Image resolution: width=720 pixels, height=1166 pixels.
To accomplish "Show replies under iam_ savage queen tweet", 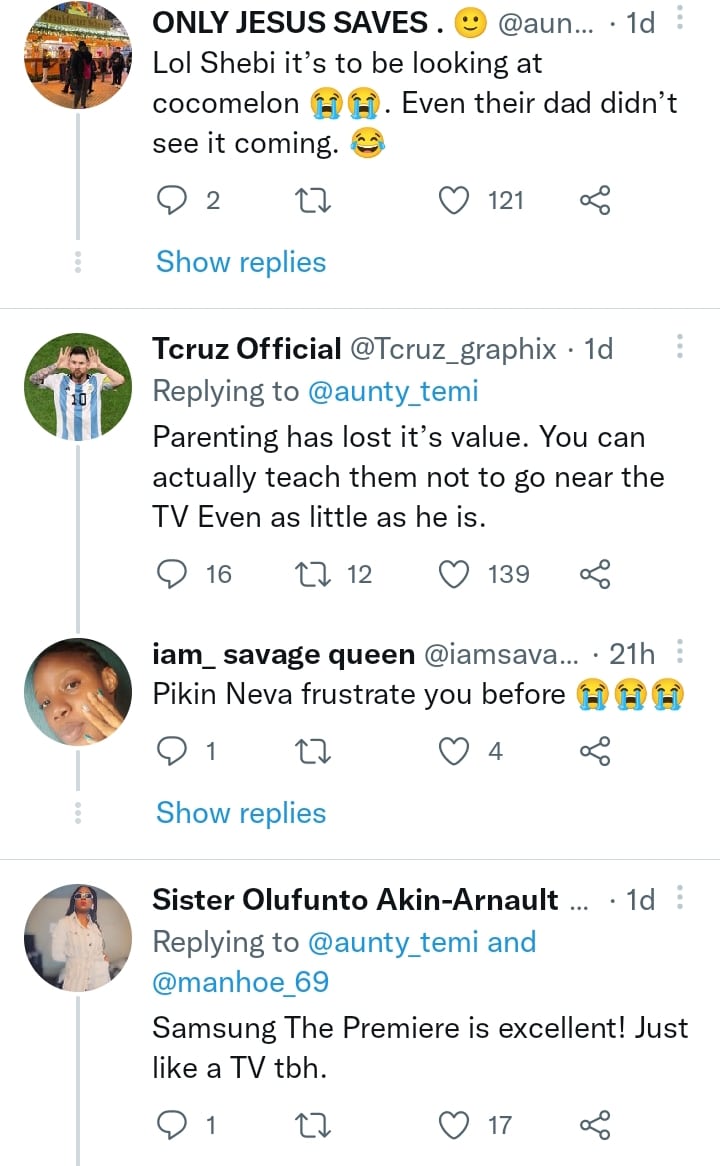I will (241, 813).
